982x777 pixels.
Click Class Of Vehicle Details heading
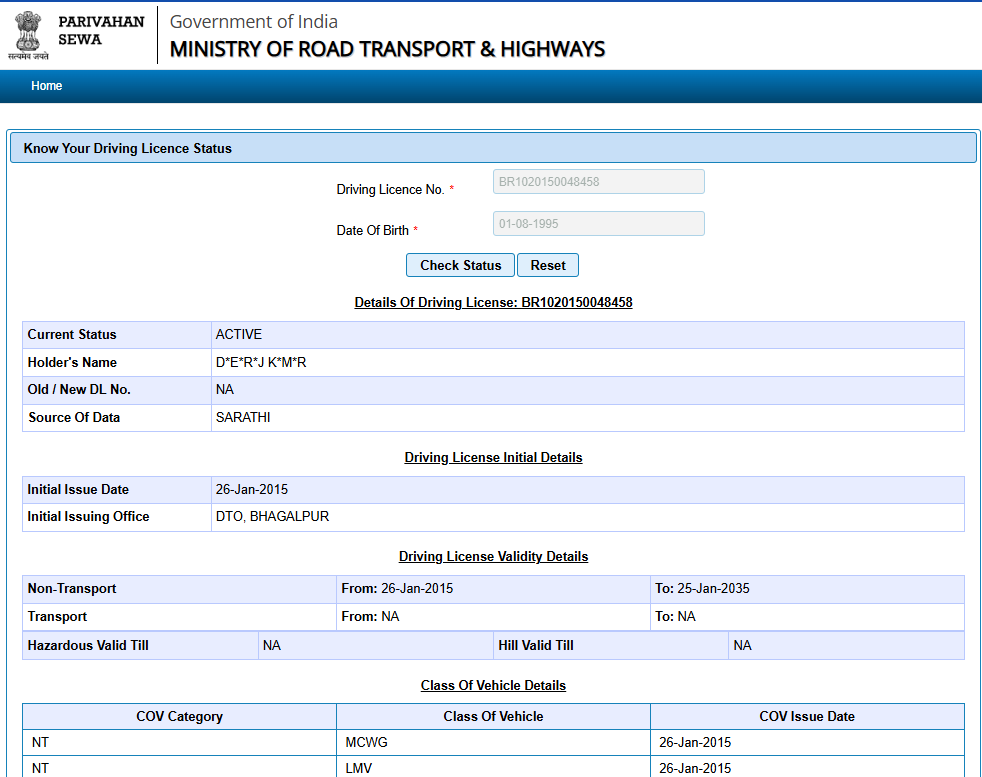493,685
